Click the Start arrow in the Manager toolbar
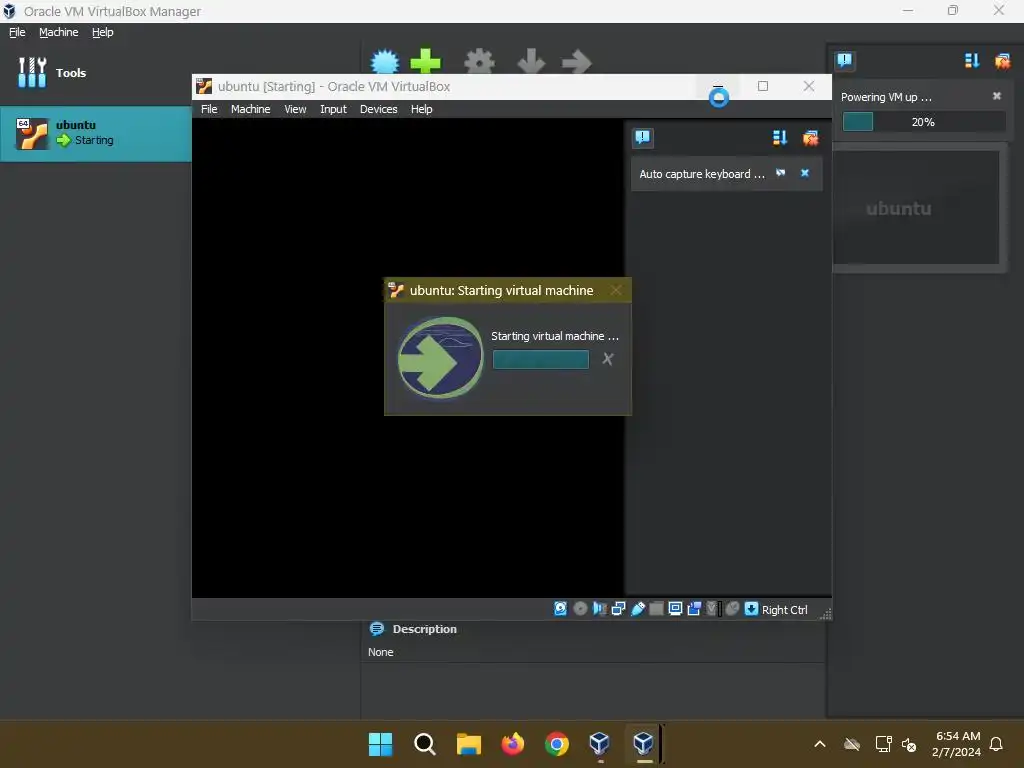Image resolution: width=1024 pixels, height=768 pixels. coord(576,63)
